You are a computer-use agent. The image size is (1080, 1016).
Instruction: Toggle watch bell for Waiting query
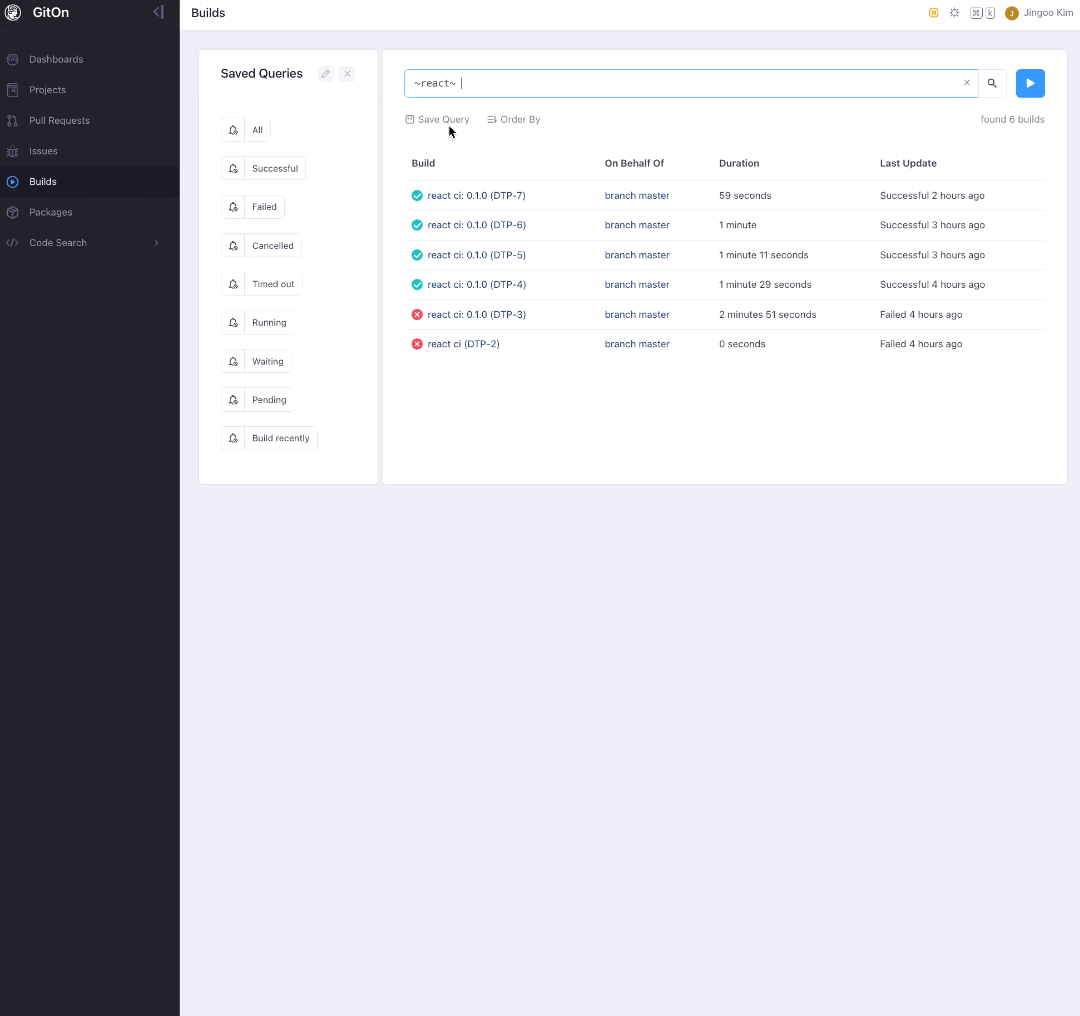click(233, 362)
